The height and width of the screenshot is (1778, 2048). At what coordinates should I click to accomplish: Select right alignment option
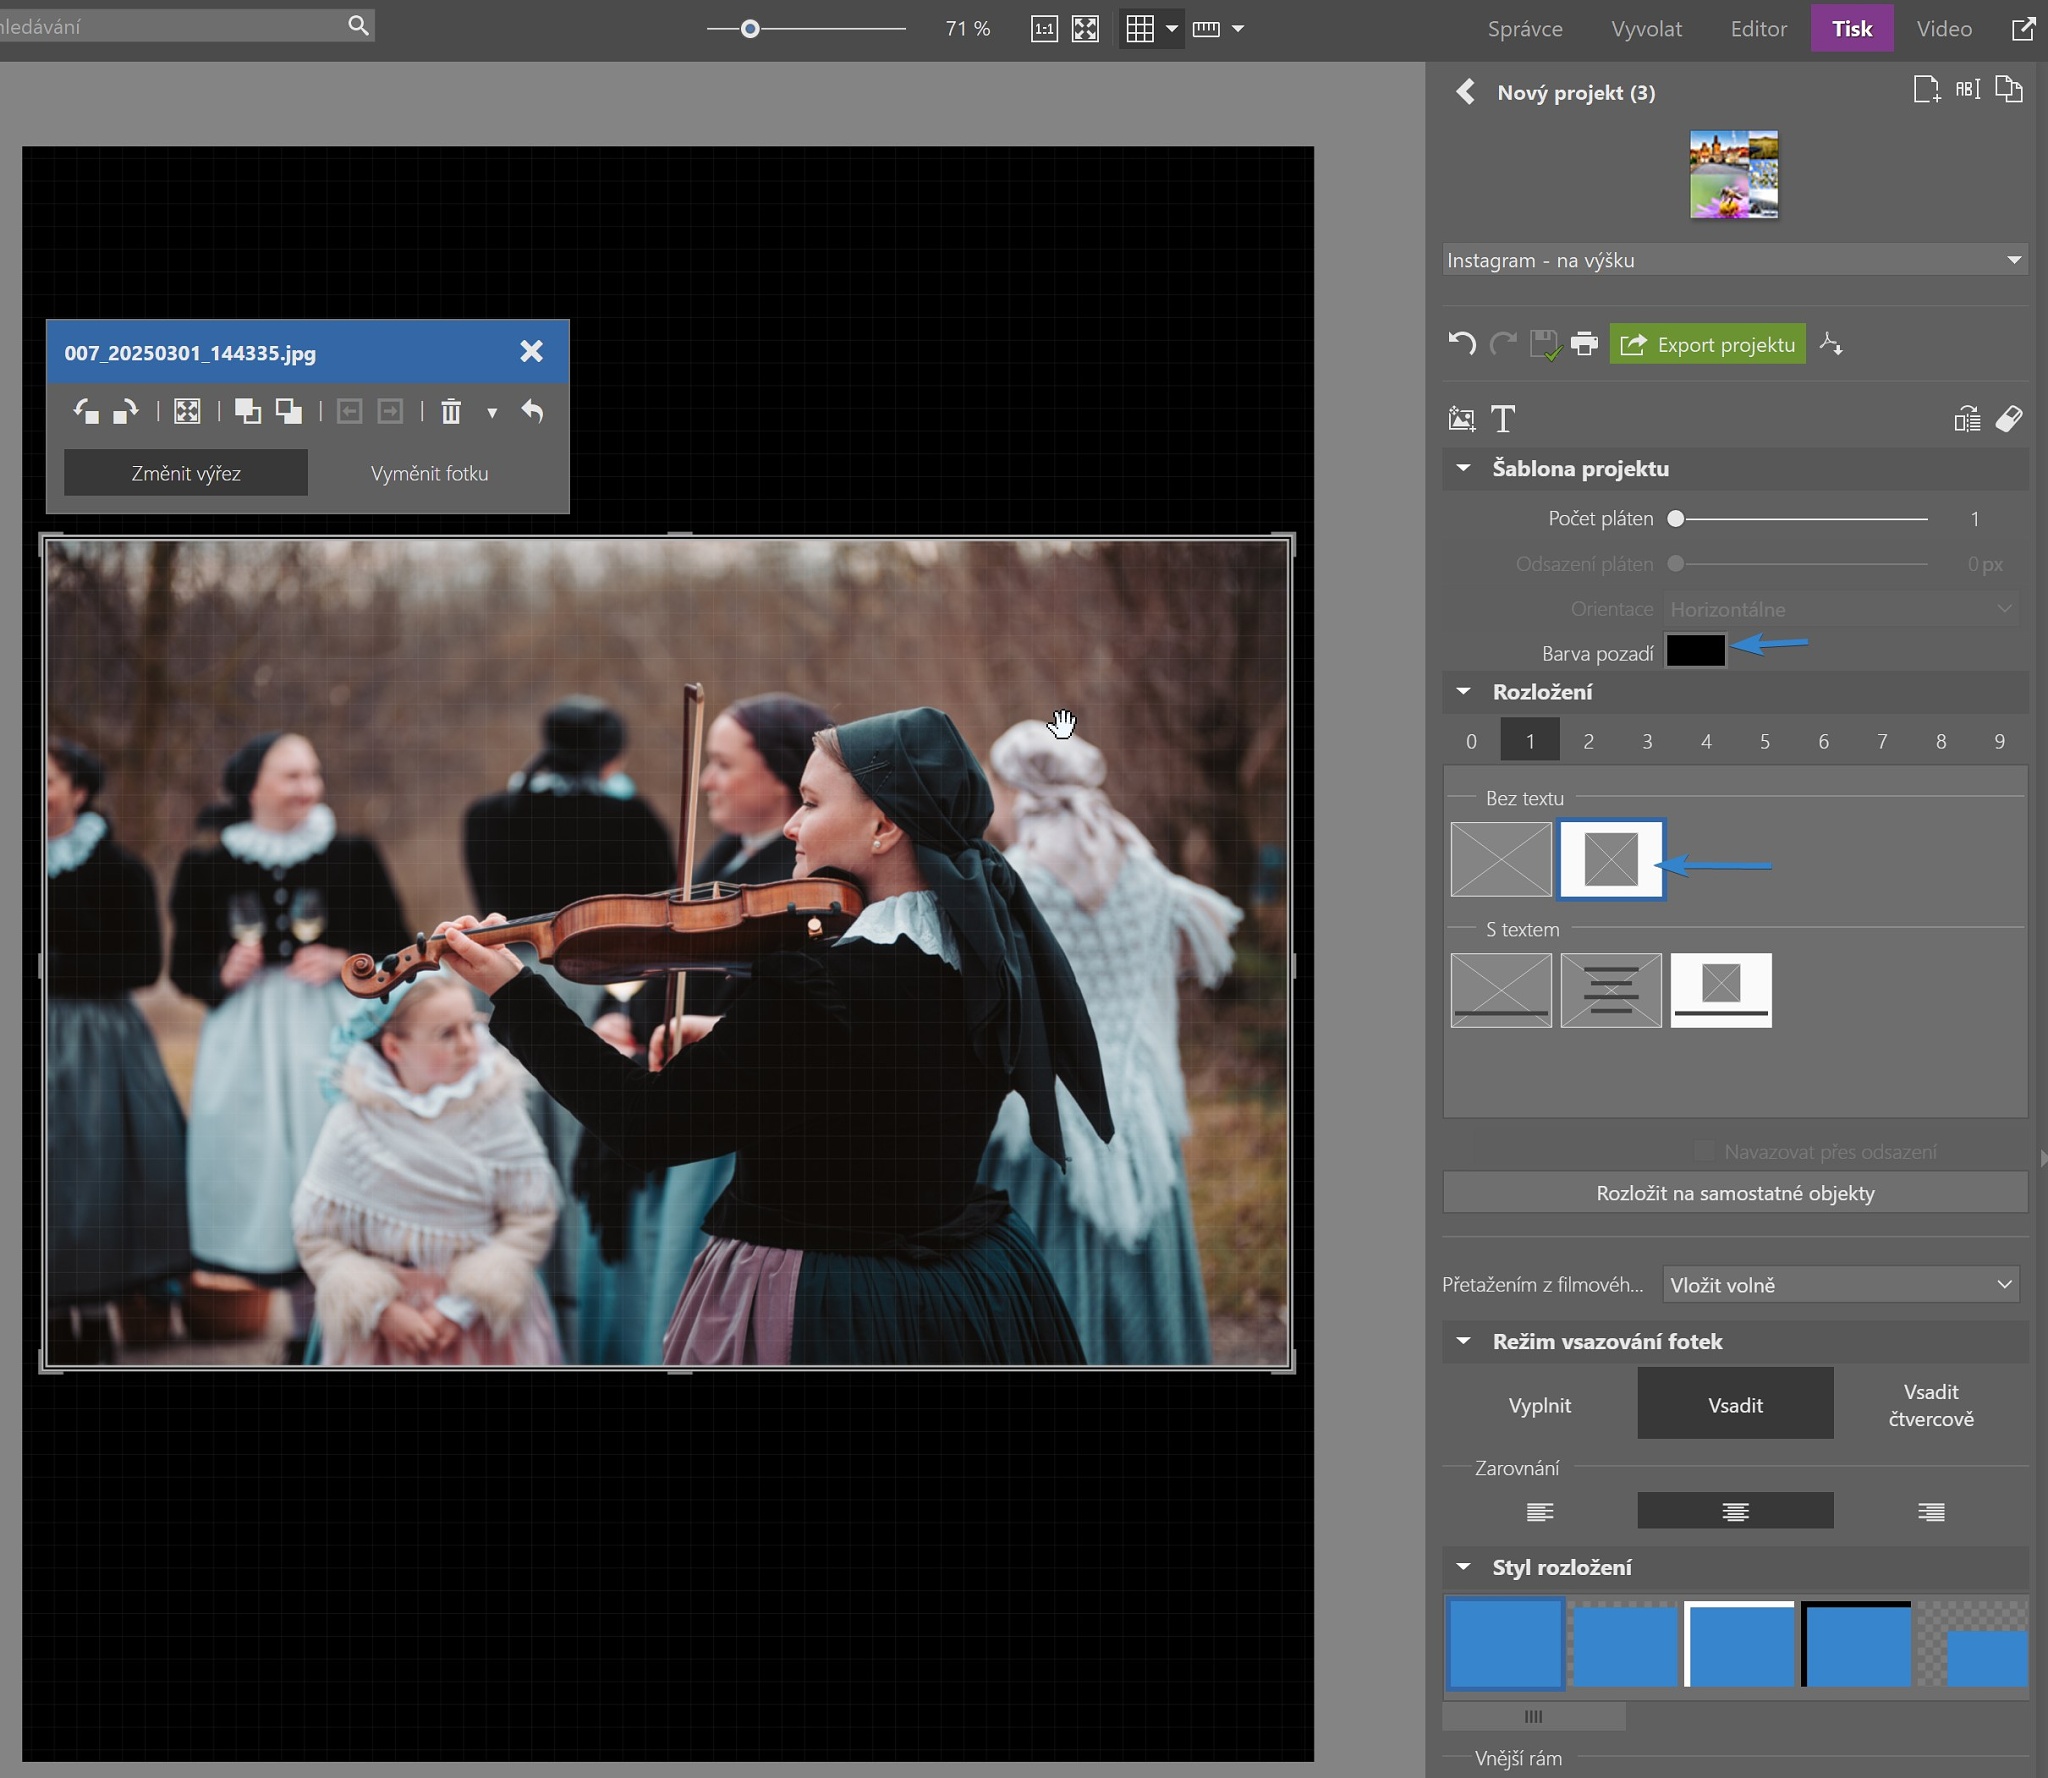coord(1930,1511)
